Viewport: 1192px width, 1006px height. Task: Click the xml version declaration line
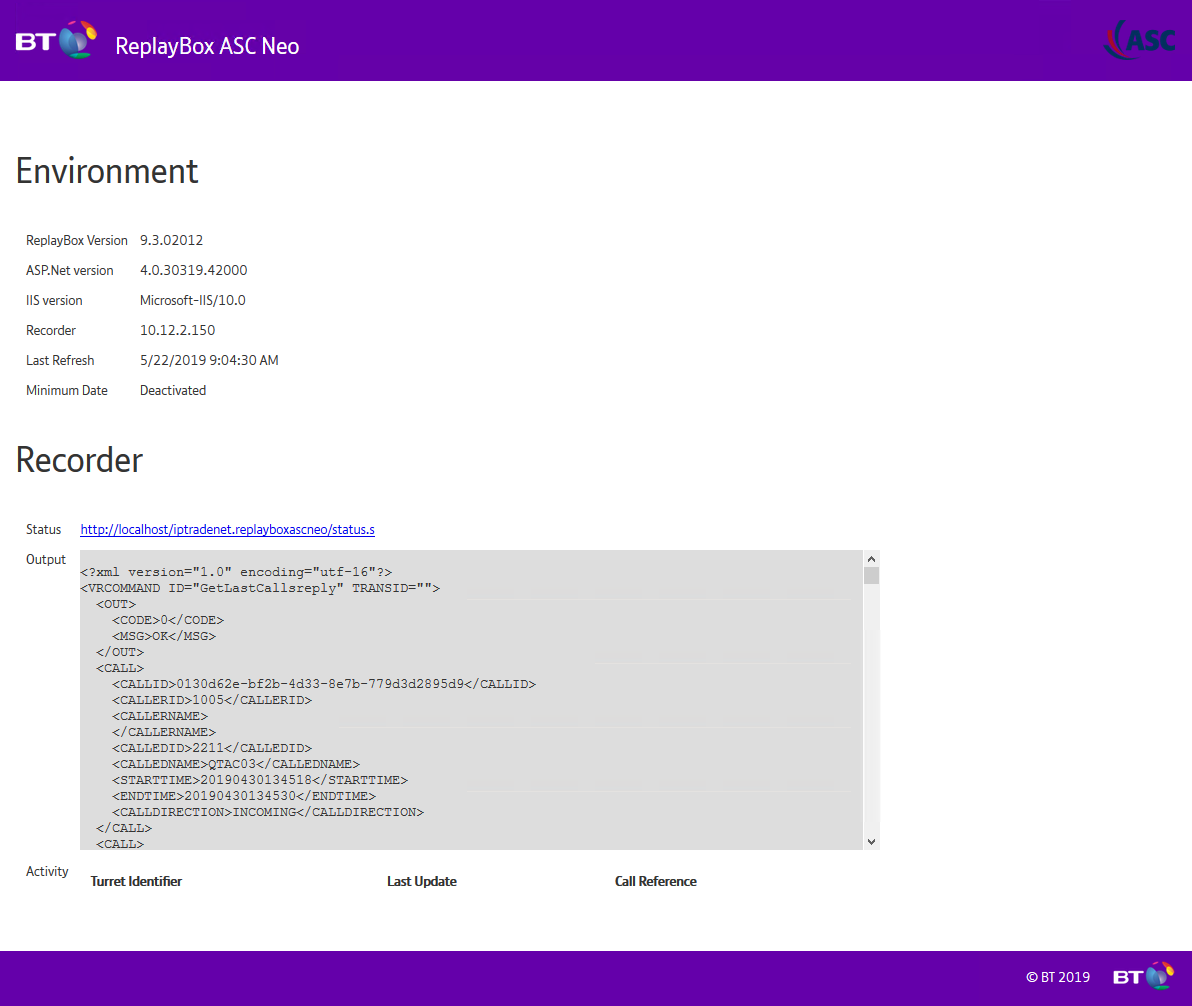coord(236,573)
